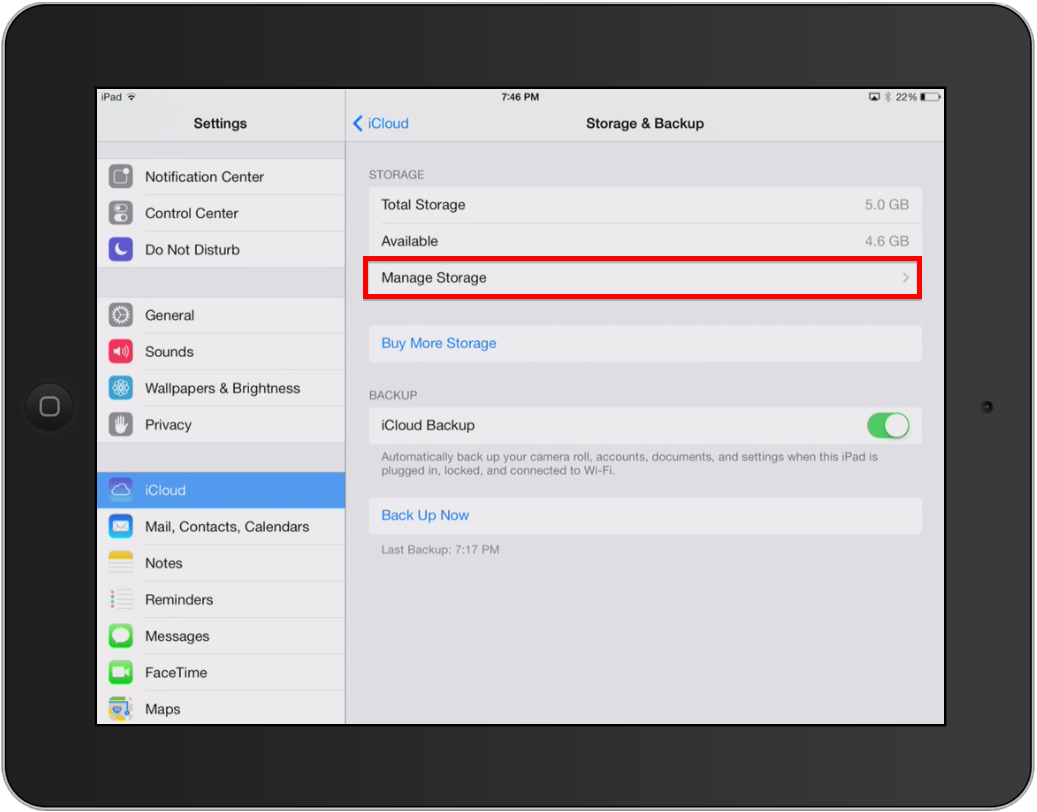Select Sounds in the sidebar
The height and width of the screenshot is (812, 1037).
click(x=221, y=351)
